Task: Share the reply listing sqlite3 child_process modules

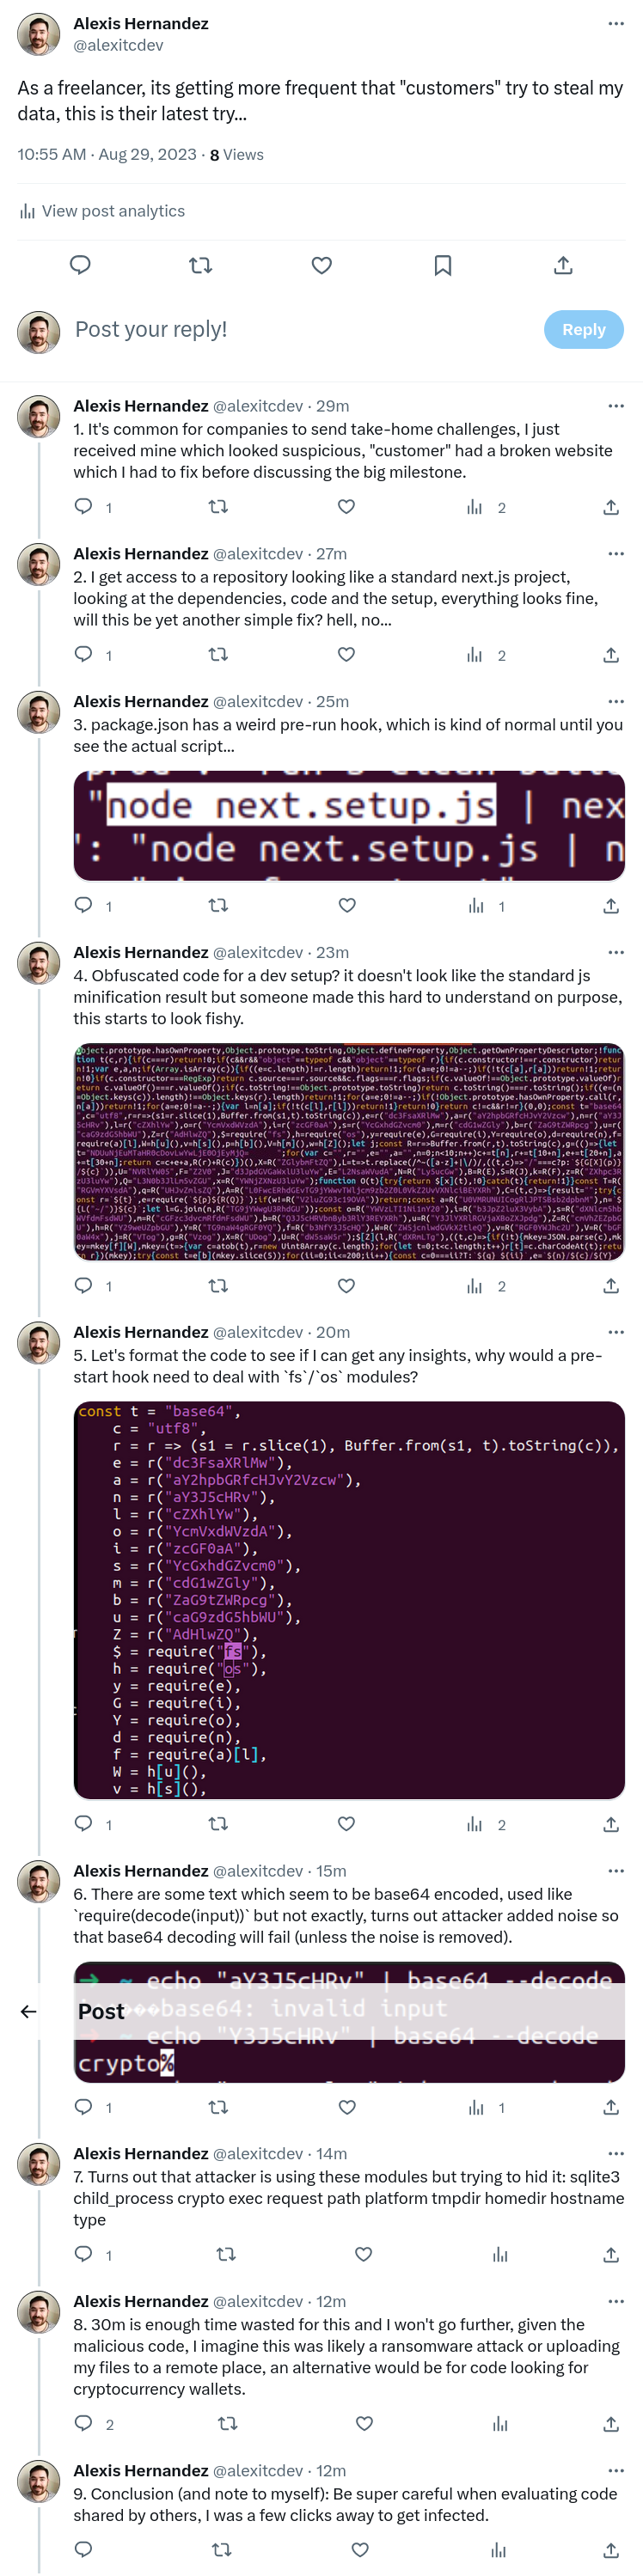Action: (610, 2254)
